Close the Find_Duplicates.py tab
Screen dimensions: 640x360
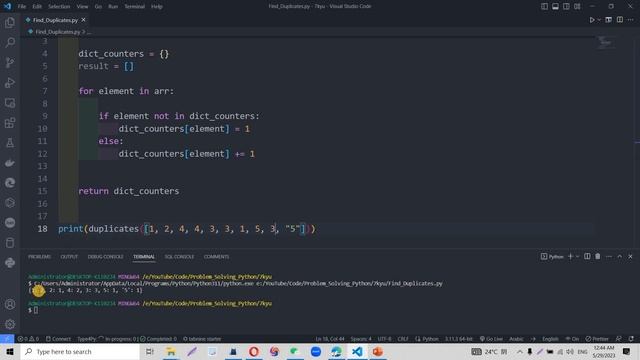(83, 20)
